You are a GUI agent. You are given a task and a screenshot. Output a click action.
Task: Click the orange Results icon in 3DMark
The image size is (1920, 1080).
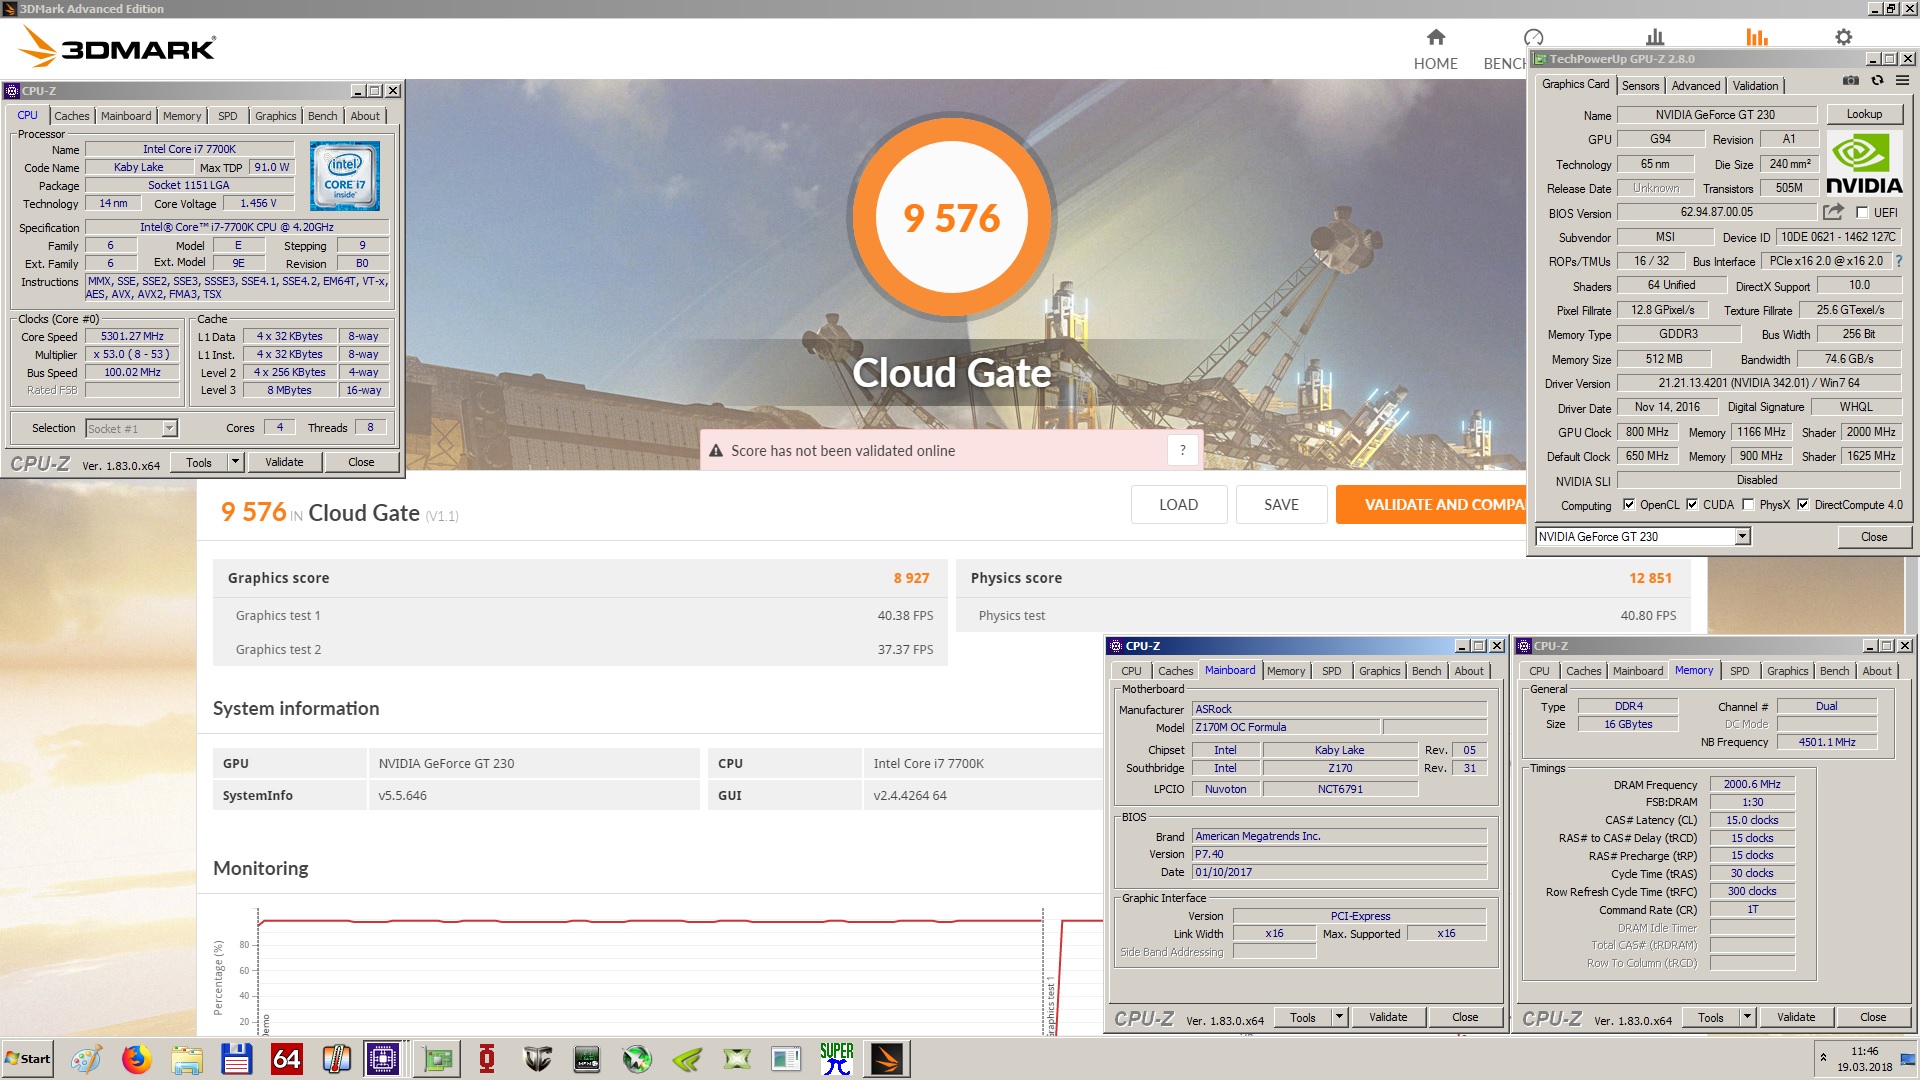tap(1757, 37)
